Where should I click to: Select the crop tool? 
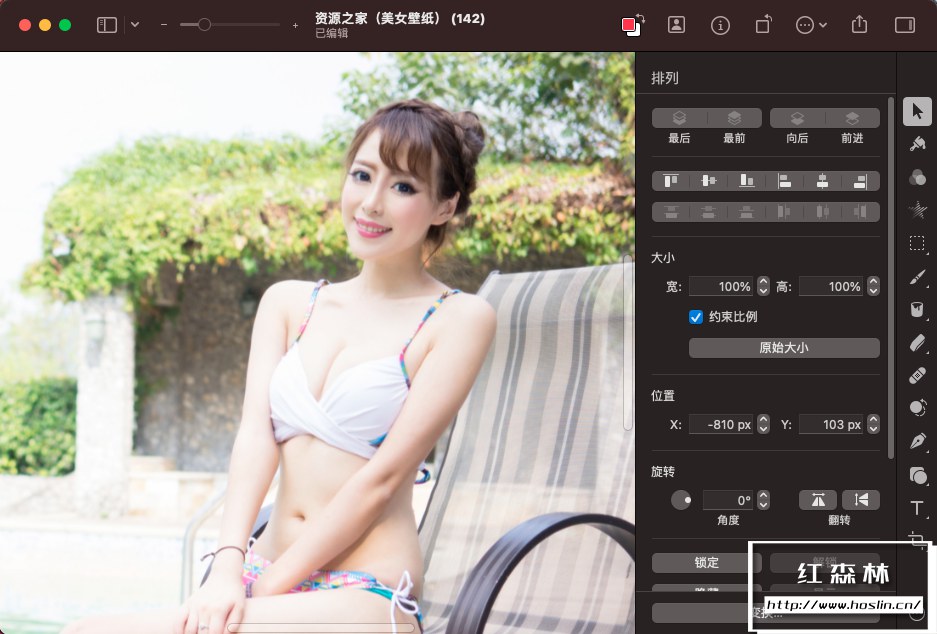(x=917, y=540)
